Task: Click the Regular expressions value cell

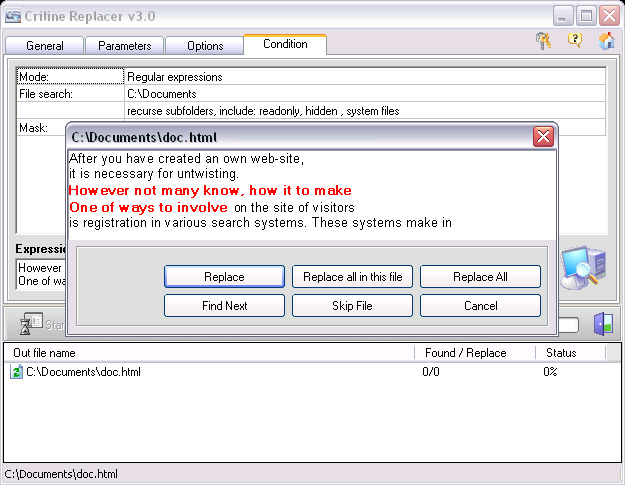Action: (x=365, y=77)
